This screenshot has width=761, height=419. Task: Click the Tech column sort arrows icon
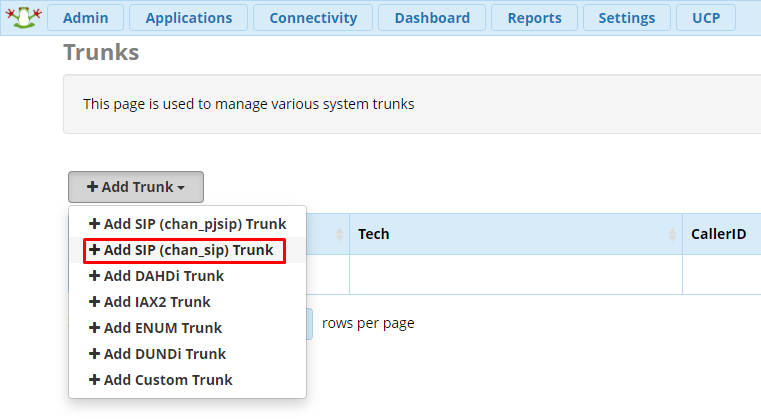coord(671,234)
